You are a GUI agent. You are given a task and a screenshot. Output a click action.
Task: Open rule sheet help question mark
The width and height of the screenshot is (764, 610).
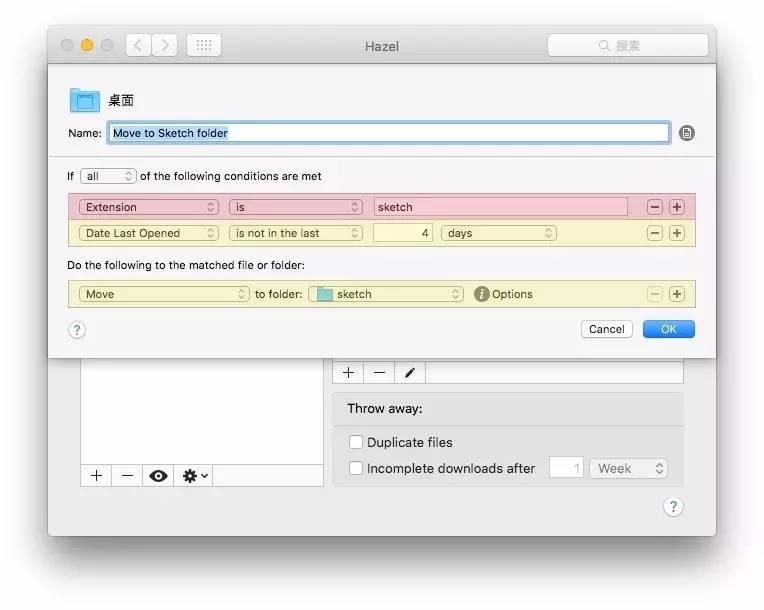point(76,330)
